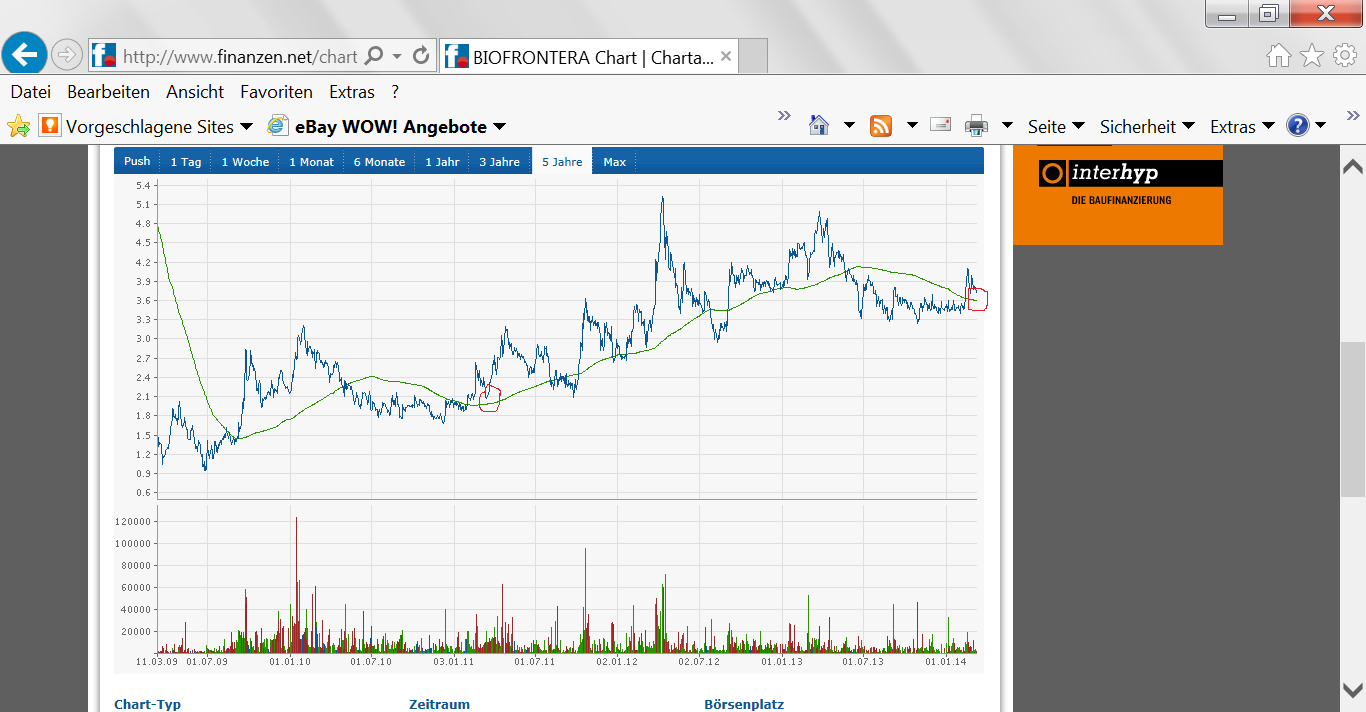The image size is (1366, 712).
Task: Expand the Vorgeschlagene Sites dropdown arrow
Action: 246,127
